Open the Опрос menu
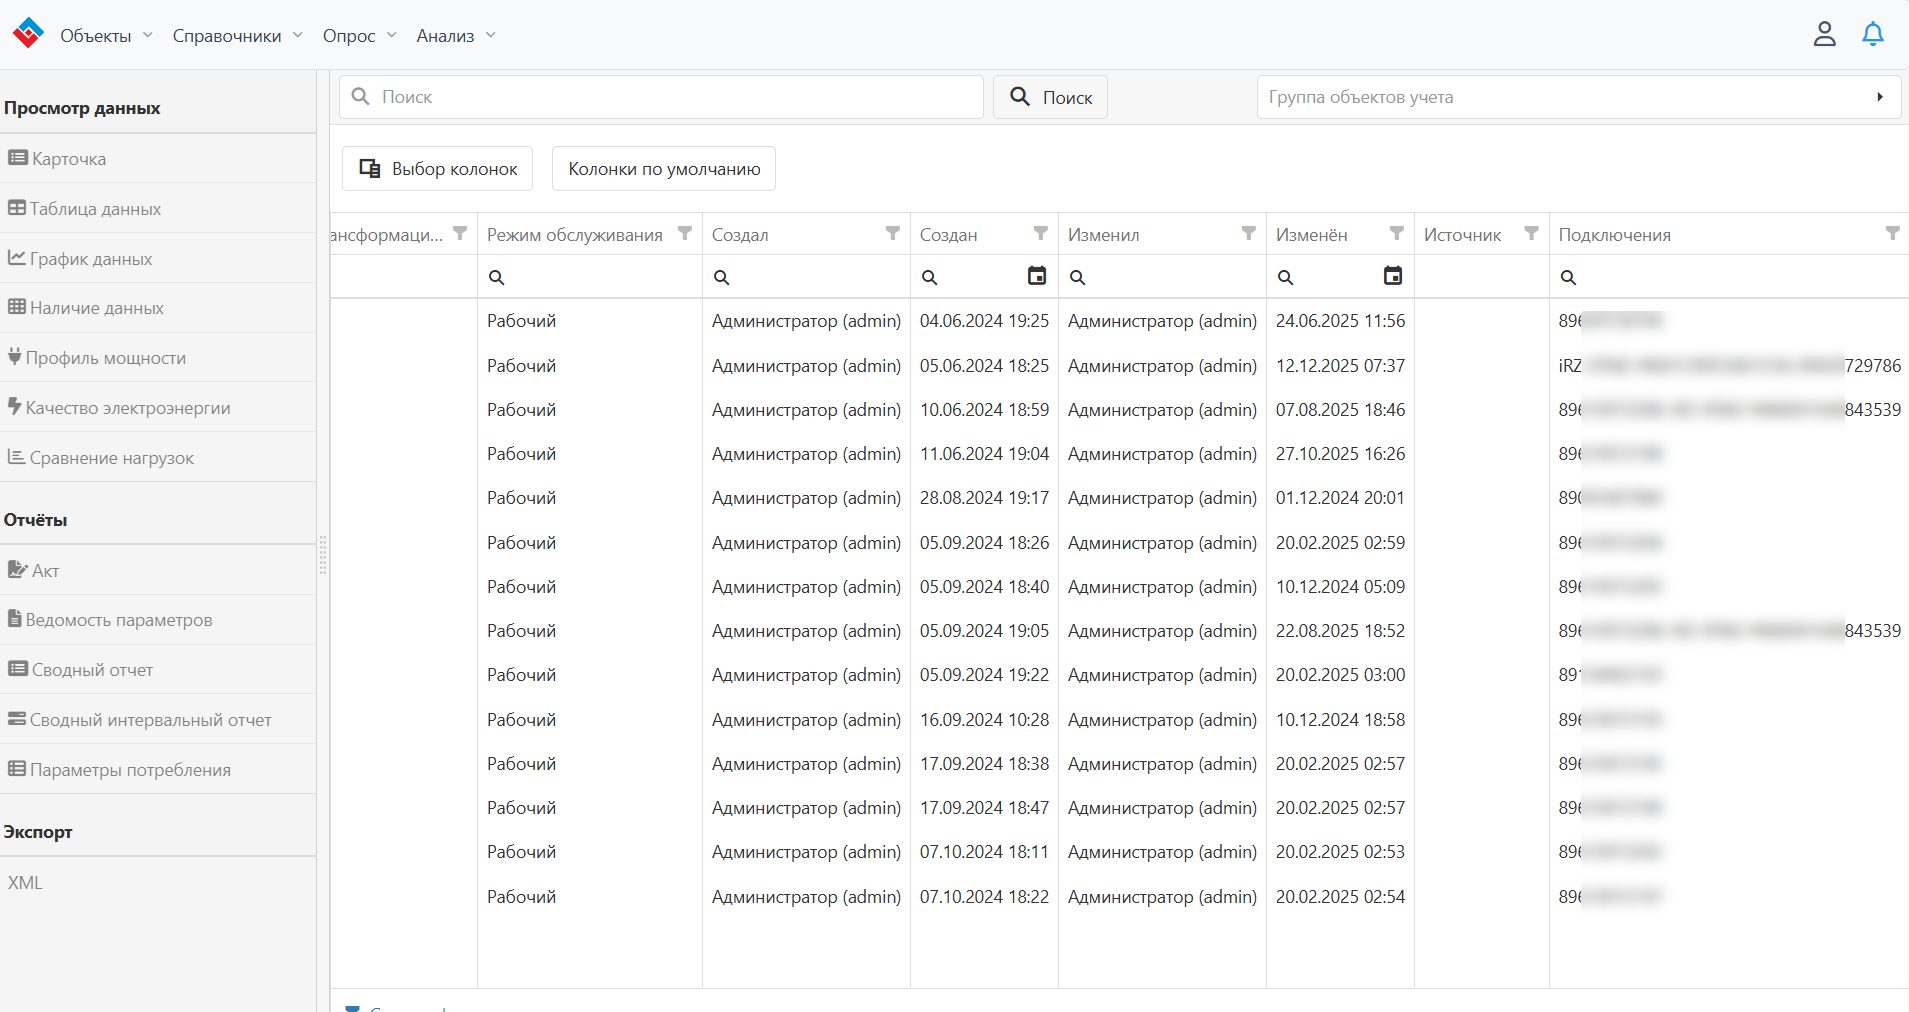1909x1012 pixels. point(359,36)
